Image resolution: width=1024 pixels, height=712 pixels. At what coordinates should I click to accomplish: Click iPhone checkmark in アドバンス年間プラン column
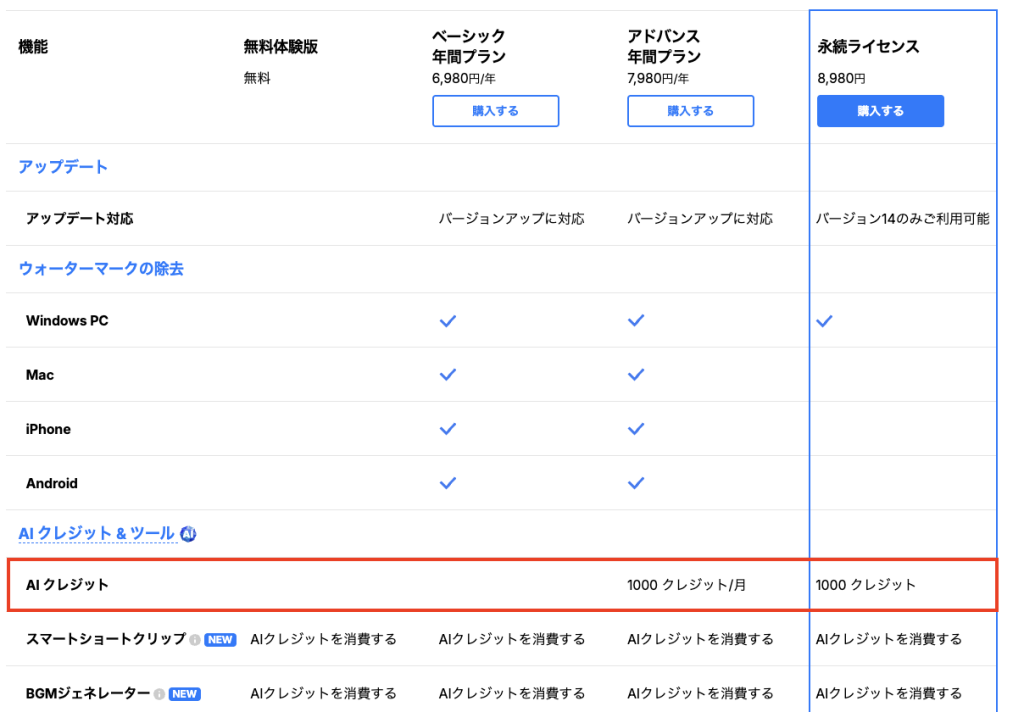pyautogui.click(x=636, y=429)
